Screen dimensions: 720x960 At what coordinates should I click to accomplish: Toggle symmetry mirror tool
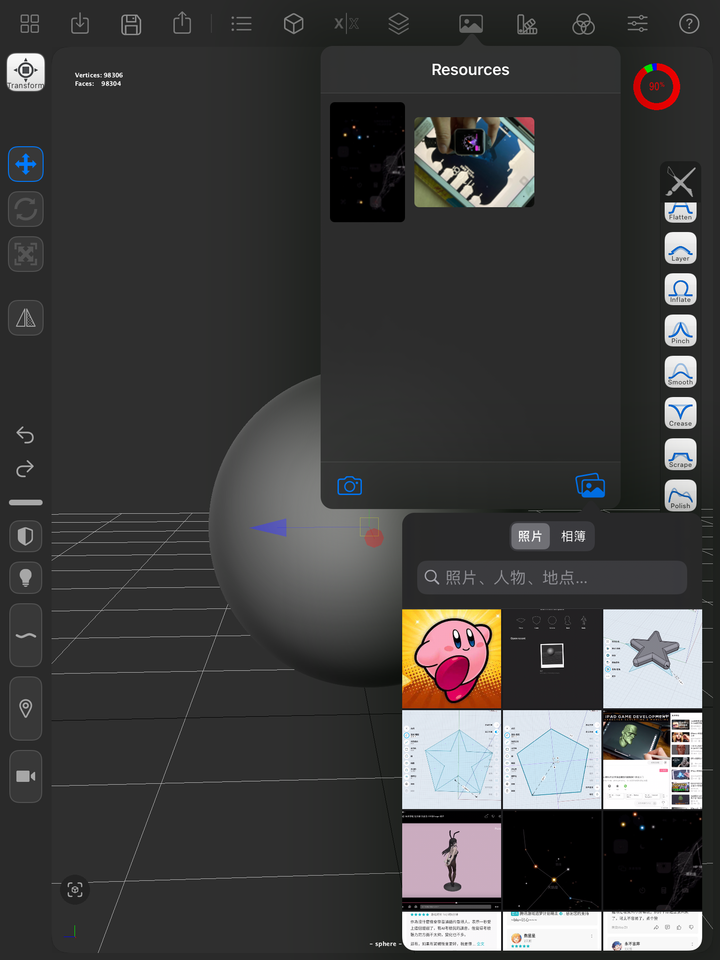(26, 318)
